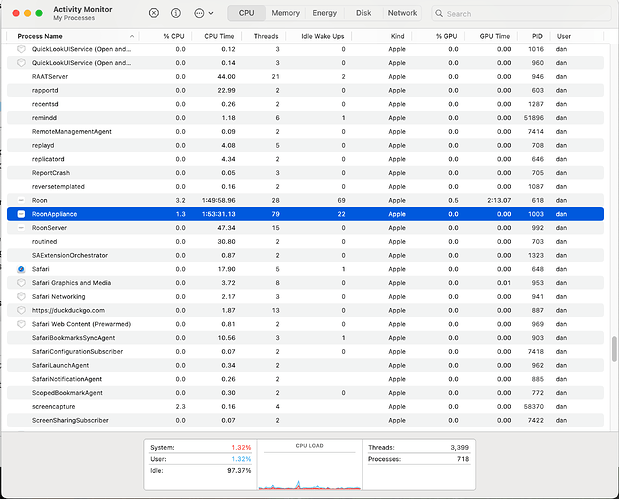Click the RoonAppliance row icon
The width and height of the screenshot is (619, 499).
[x=21, y=214]
